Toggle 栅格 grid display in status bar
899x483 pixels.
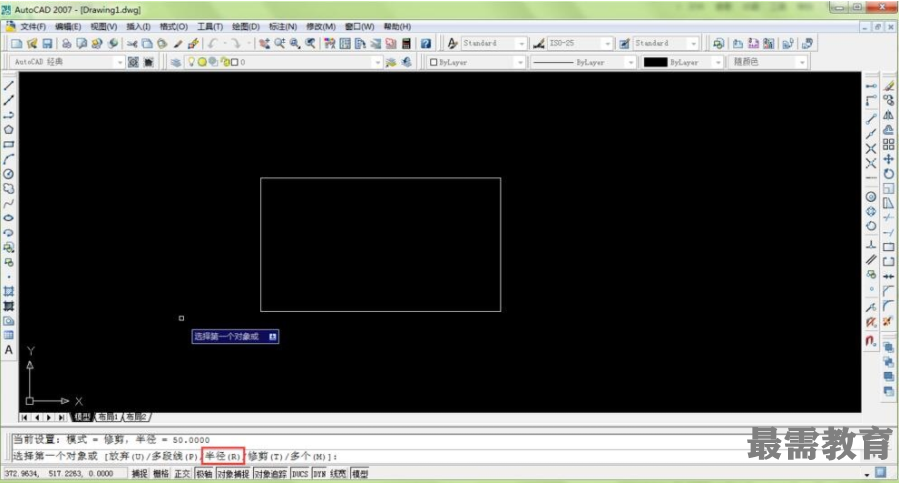[161, 474]
